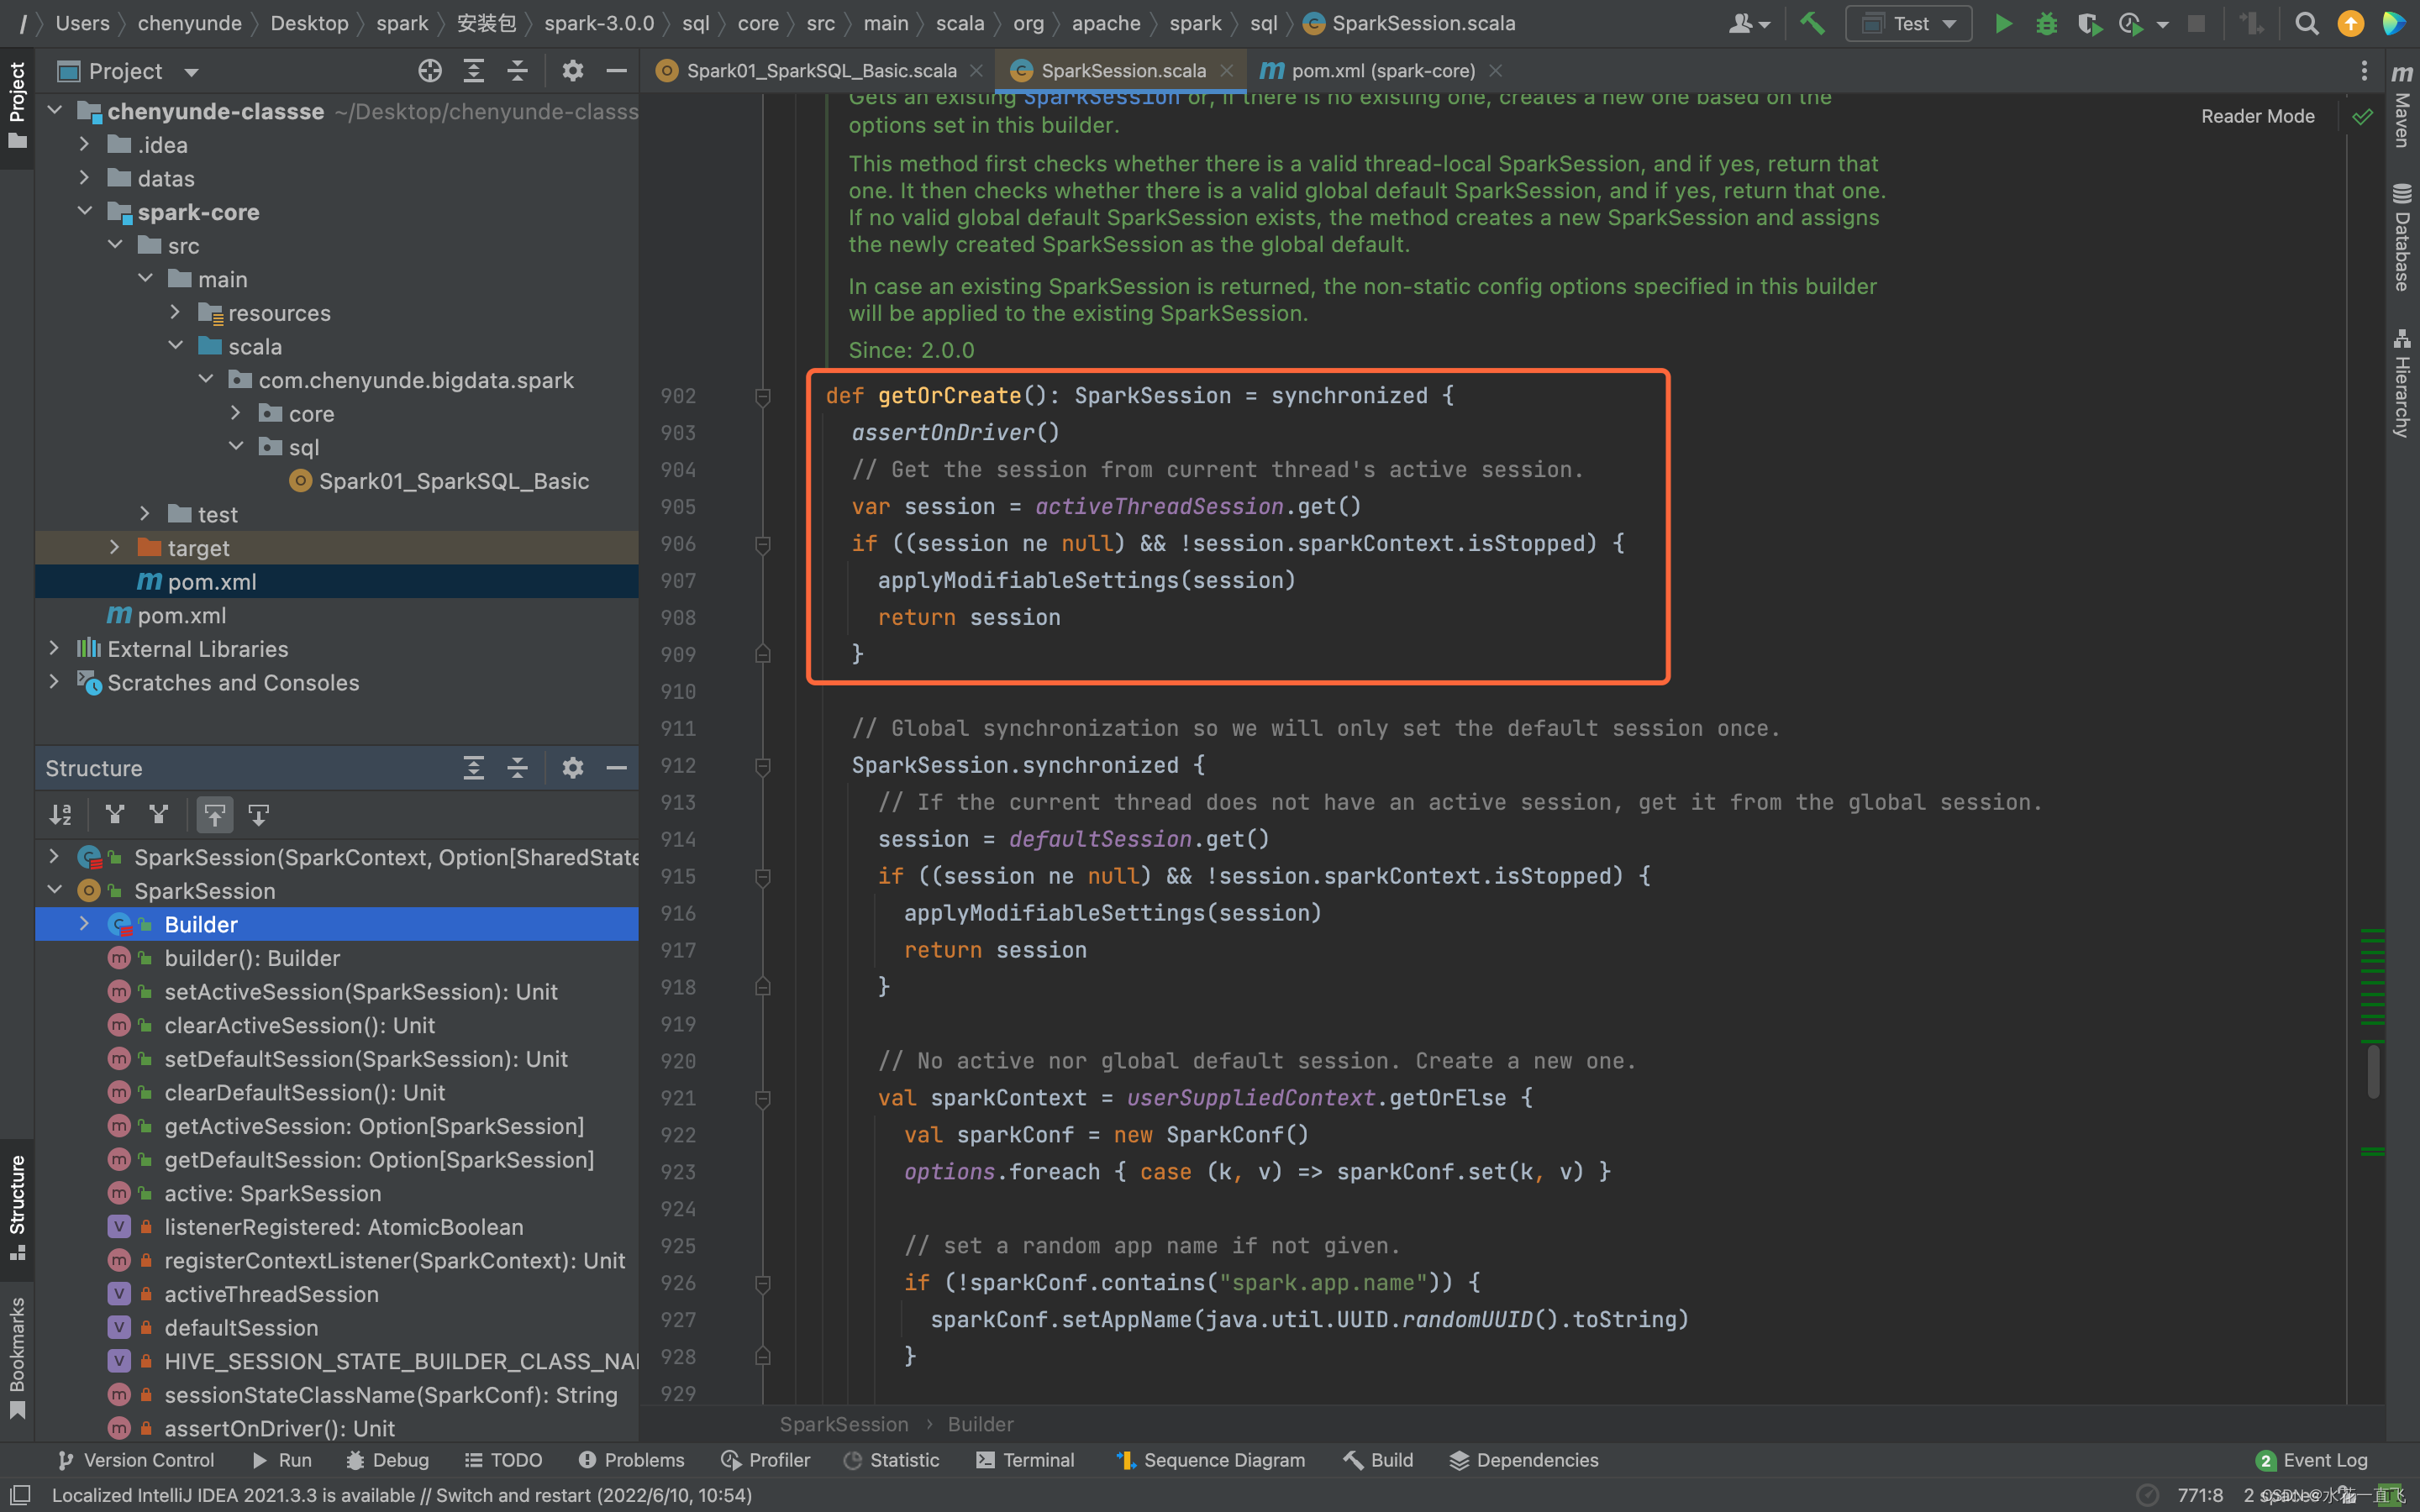Click cursor position 771:8 indicator
This screenshot has height=1512, width=2420.
[x=2200, y=1495]
